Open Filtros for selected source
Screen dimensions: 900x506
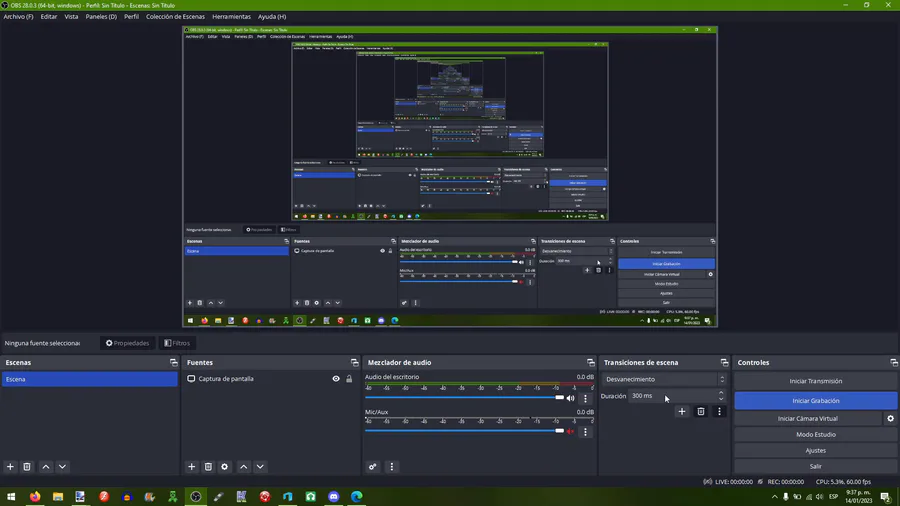click(x=177, y=343)
